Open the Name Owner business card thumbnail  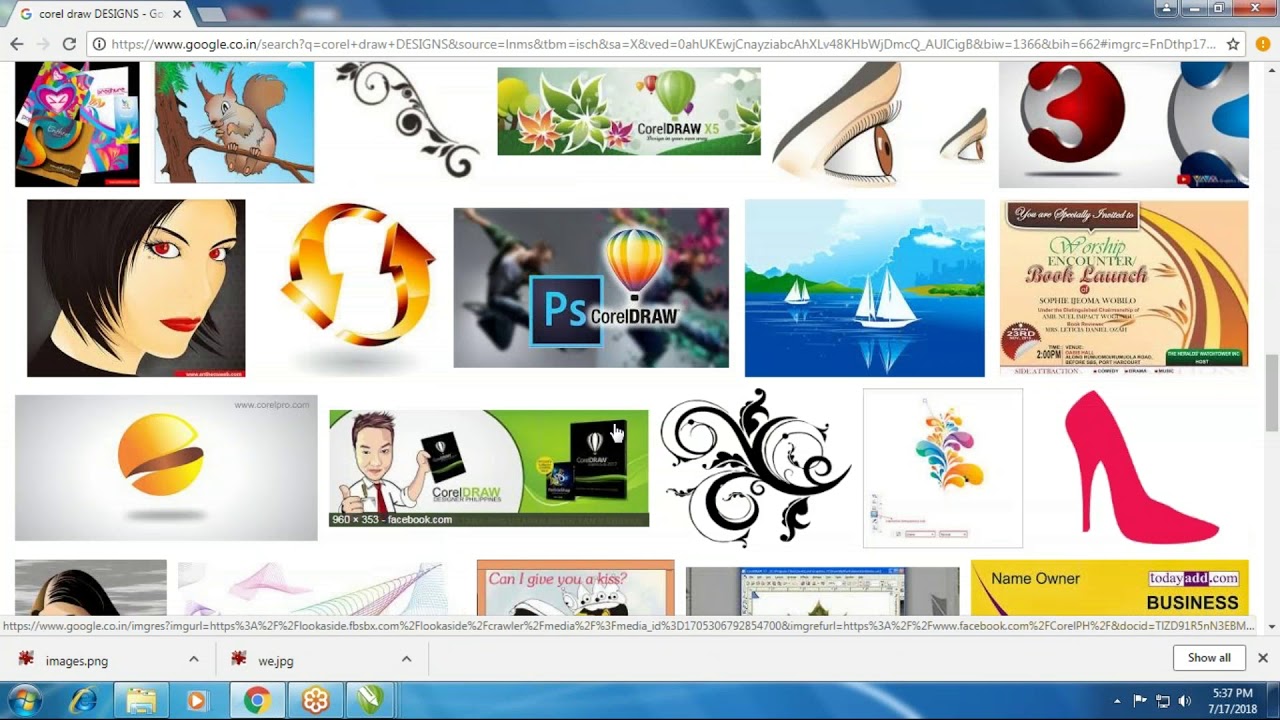click(1110, 588)
